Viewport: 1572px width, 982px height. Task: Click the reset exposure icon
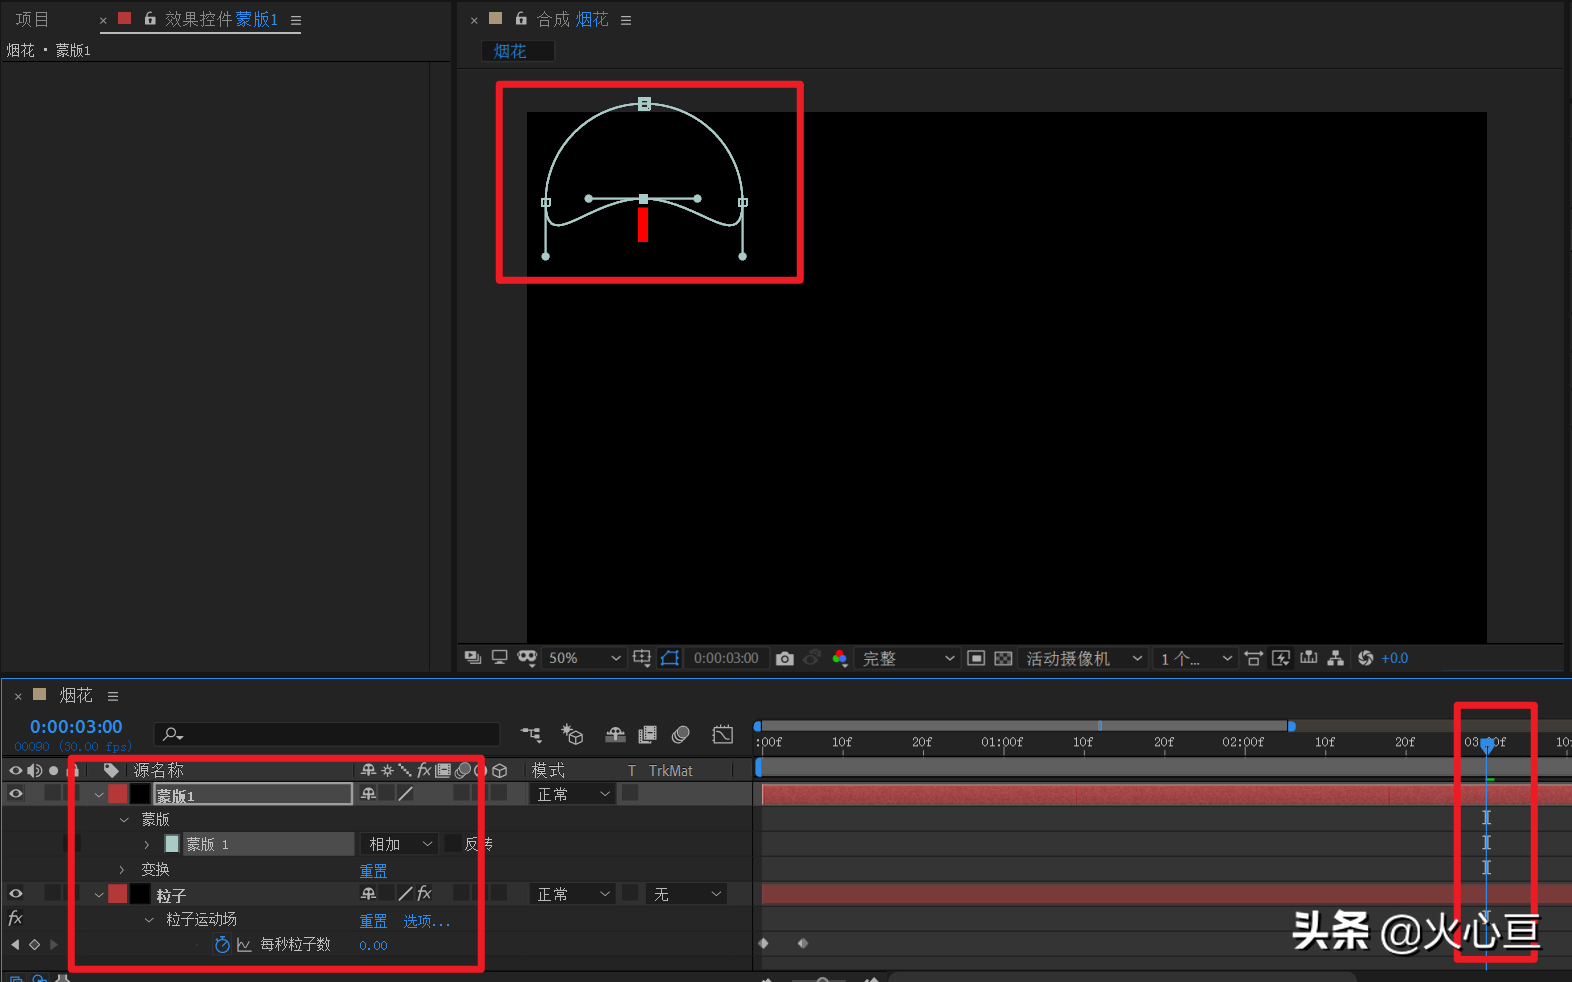1365,658
